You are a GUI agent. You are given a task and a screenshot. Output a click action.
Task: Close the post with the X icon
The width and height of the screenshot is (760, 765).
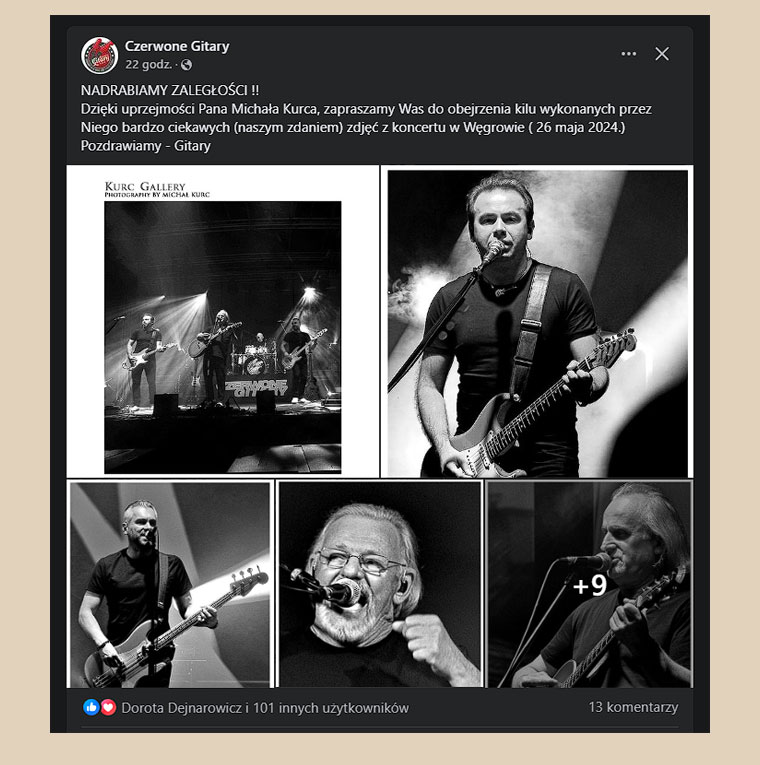pyautogui.click(x=661, y=54)
